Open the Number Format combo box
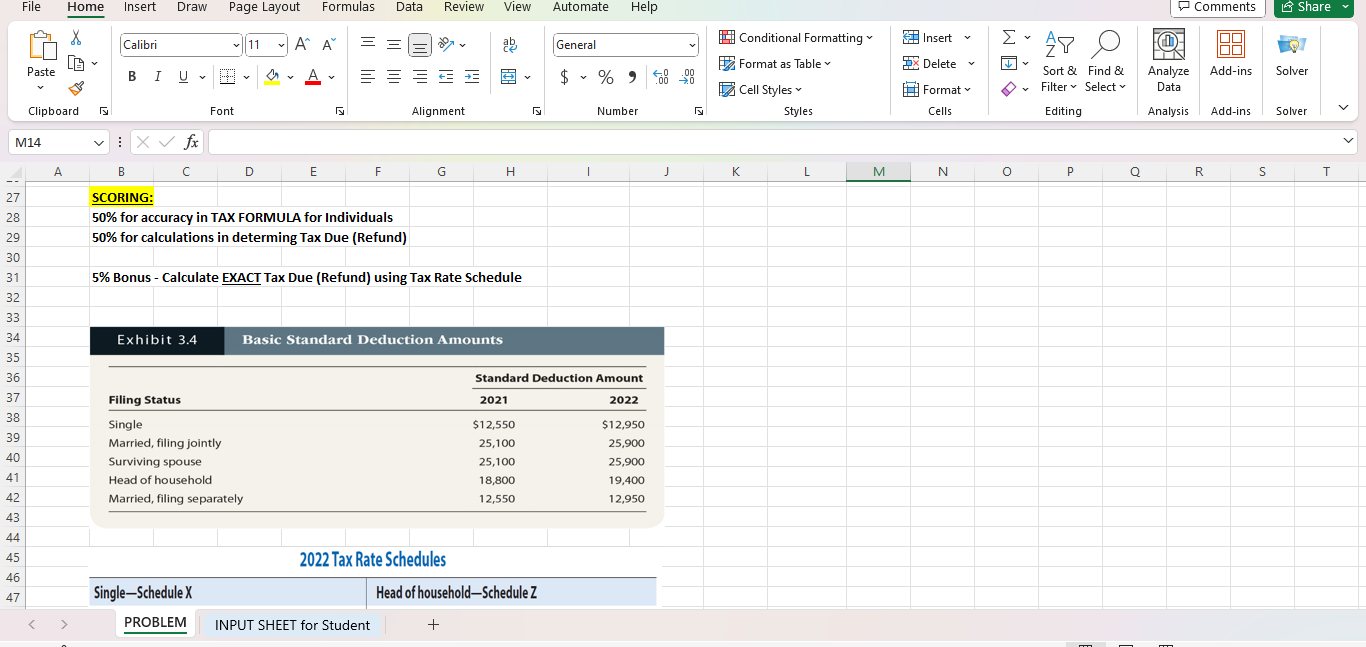 [625, 44]
